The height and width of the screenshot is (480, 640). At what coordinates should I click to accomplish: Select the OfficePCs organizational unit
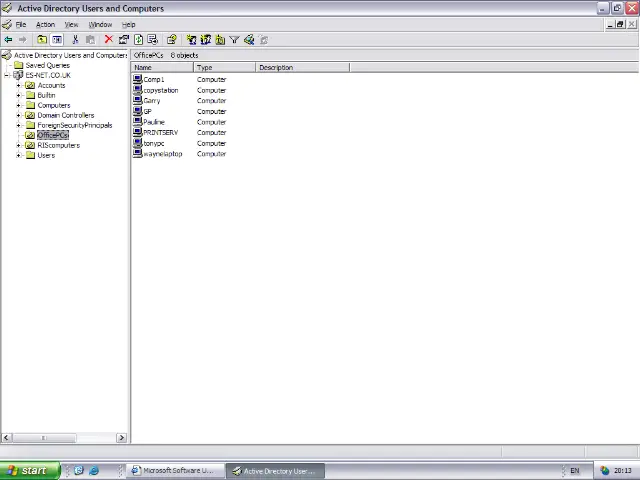[x=53, y=135]
